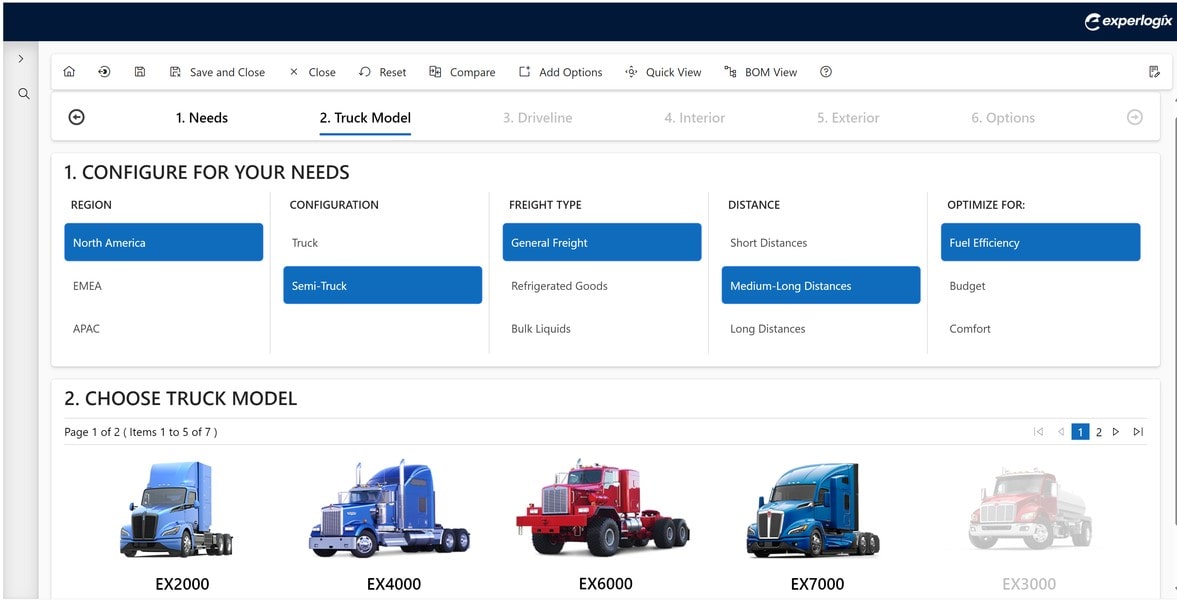Open the save configuration icon
The height and width of the screenshot is (600, 1177).
139,71
